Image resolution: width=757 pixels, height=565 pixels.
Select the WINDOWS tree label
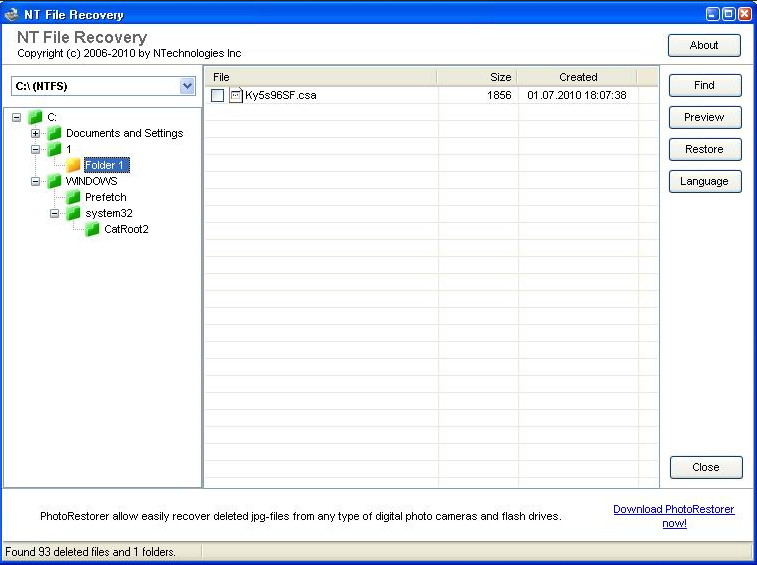91,181
